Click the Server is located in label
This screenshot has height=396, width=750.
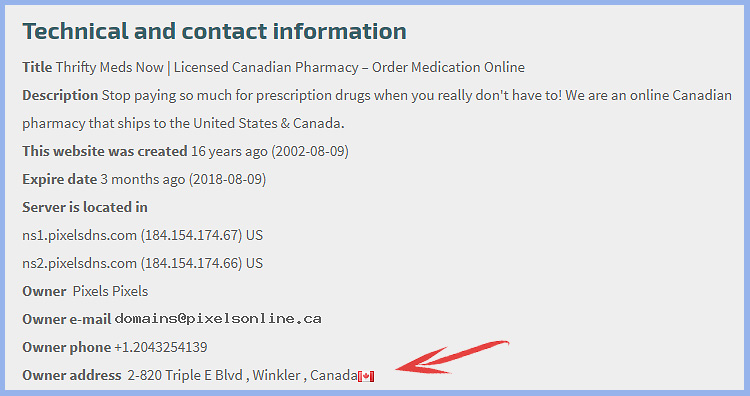(85, 207)
